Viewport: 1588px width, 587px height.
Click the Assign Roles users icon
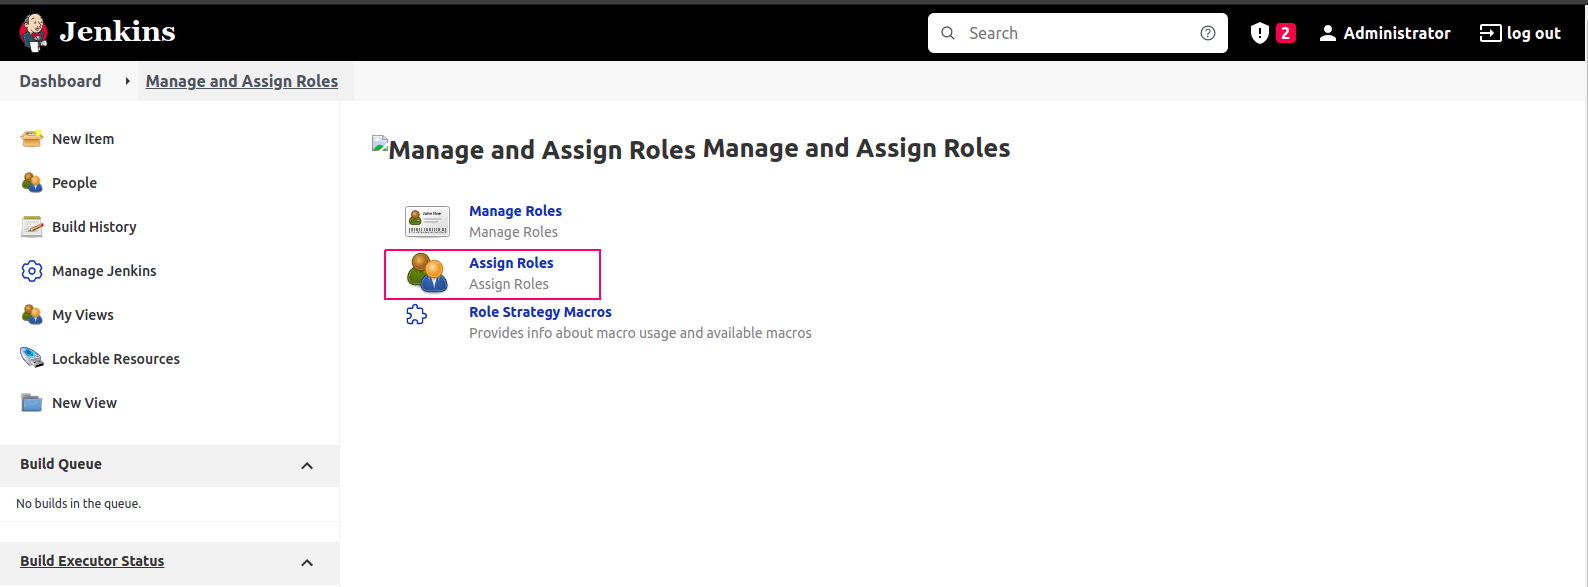(x=427, y=273)
